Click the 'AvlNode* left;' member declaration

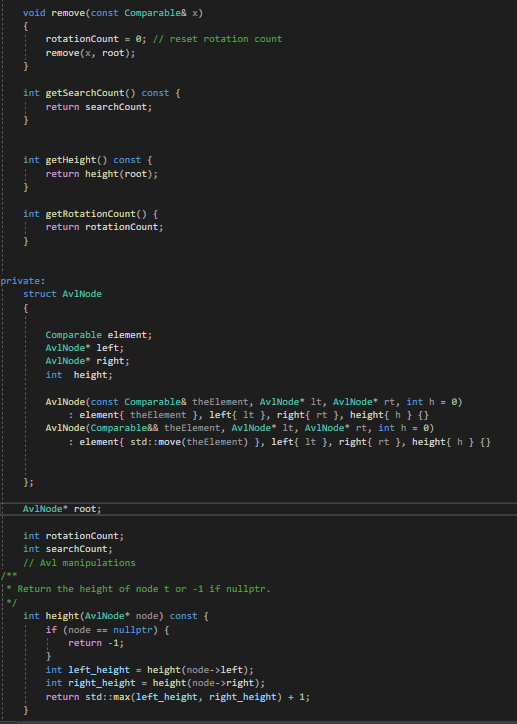point(84,348)
